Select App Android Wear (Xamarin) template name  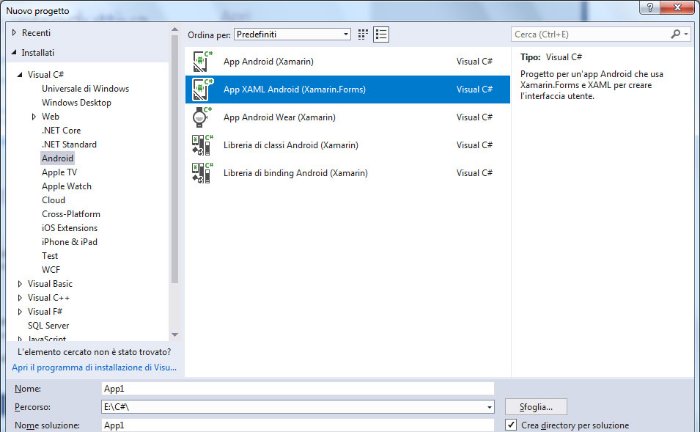pos(279,117)
